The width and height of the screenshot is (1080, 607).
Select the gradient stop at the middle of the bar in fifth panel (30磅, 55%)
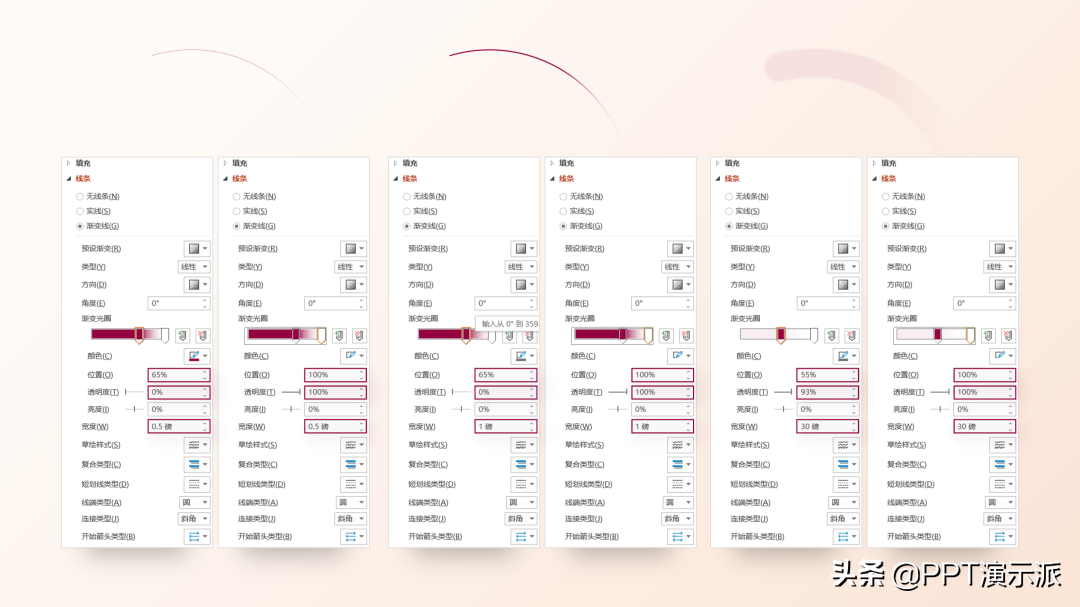click(x=781, y=336)
